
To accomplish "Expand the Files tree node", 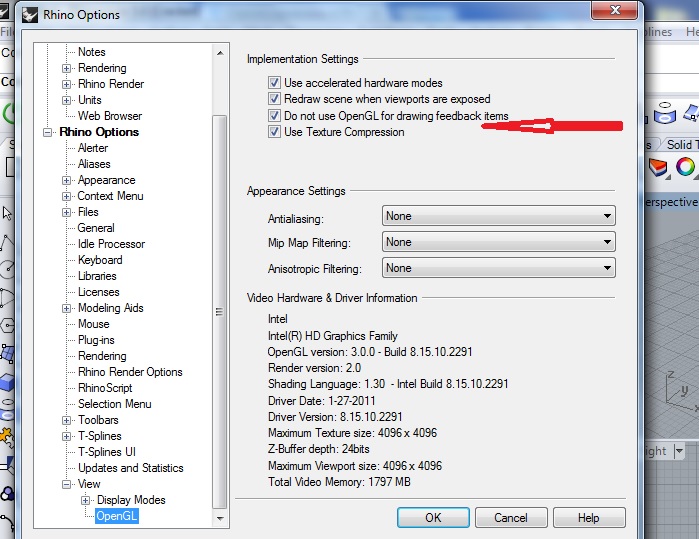I will [x=66, y=212].
